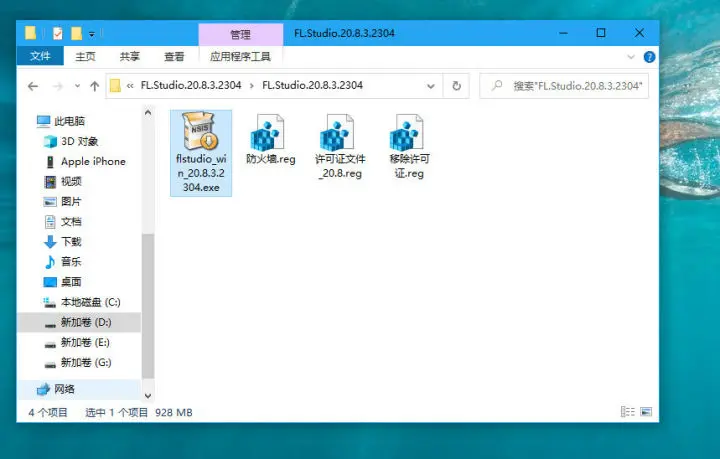Open recent locations dropdown arrow
Image resolution: width=720 pixels, height=459 pixels.
click(77, 86)
